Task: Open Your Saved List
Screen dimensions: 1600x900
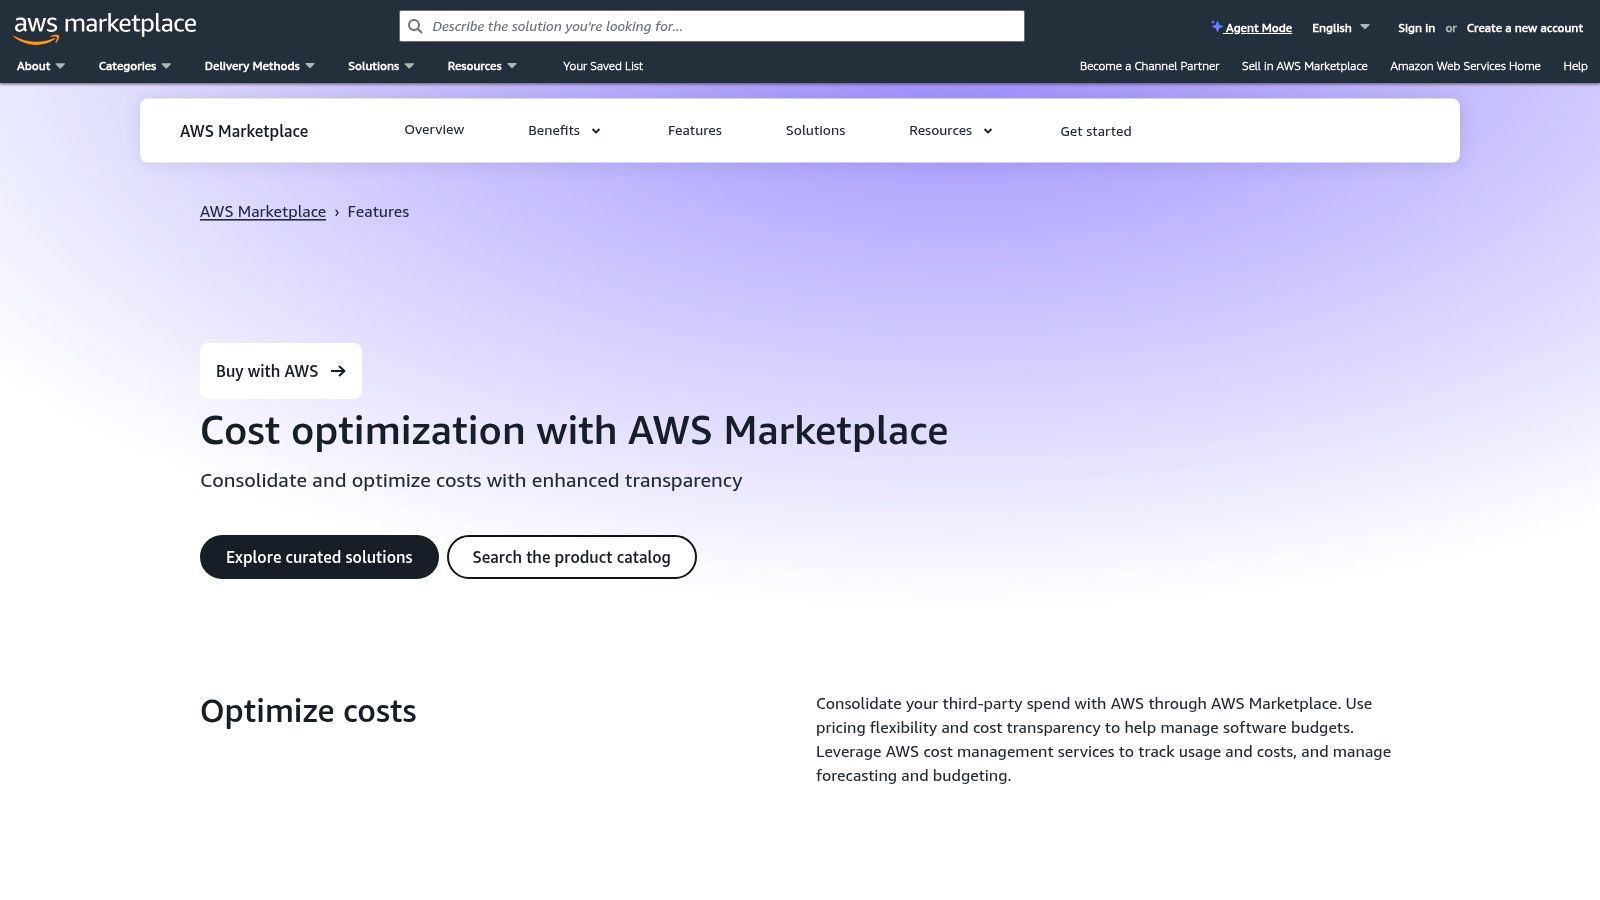Action: tap(602, 66)
